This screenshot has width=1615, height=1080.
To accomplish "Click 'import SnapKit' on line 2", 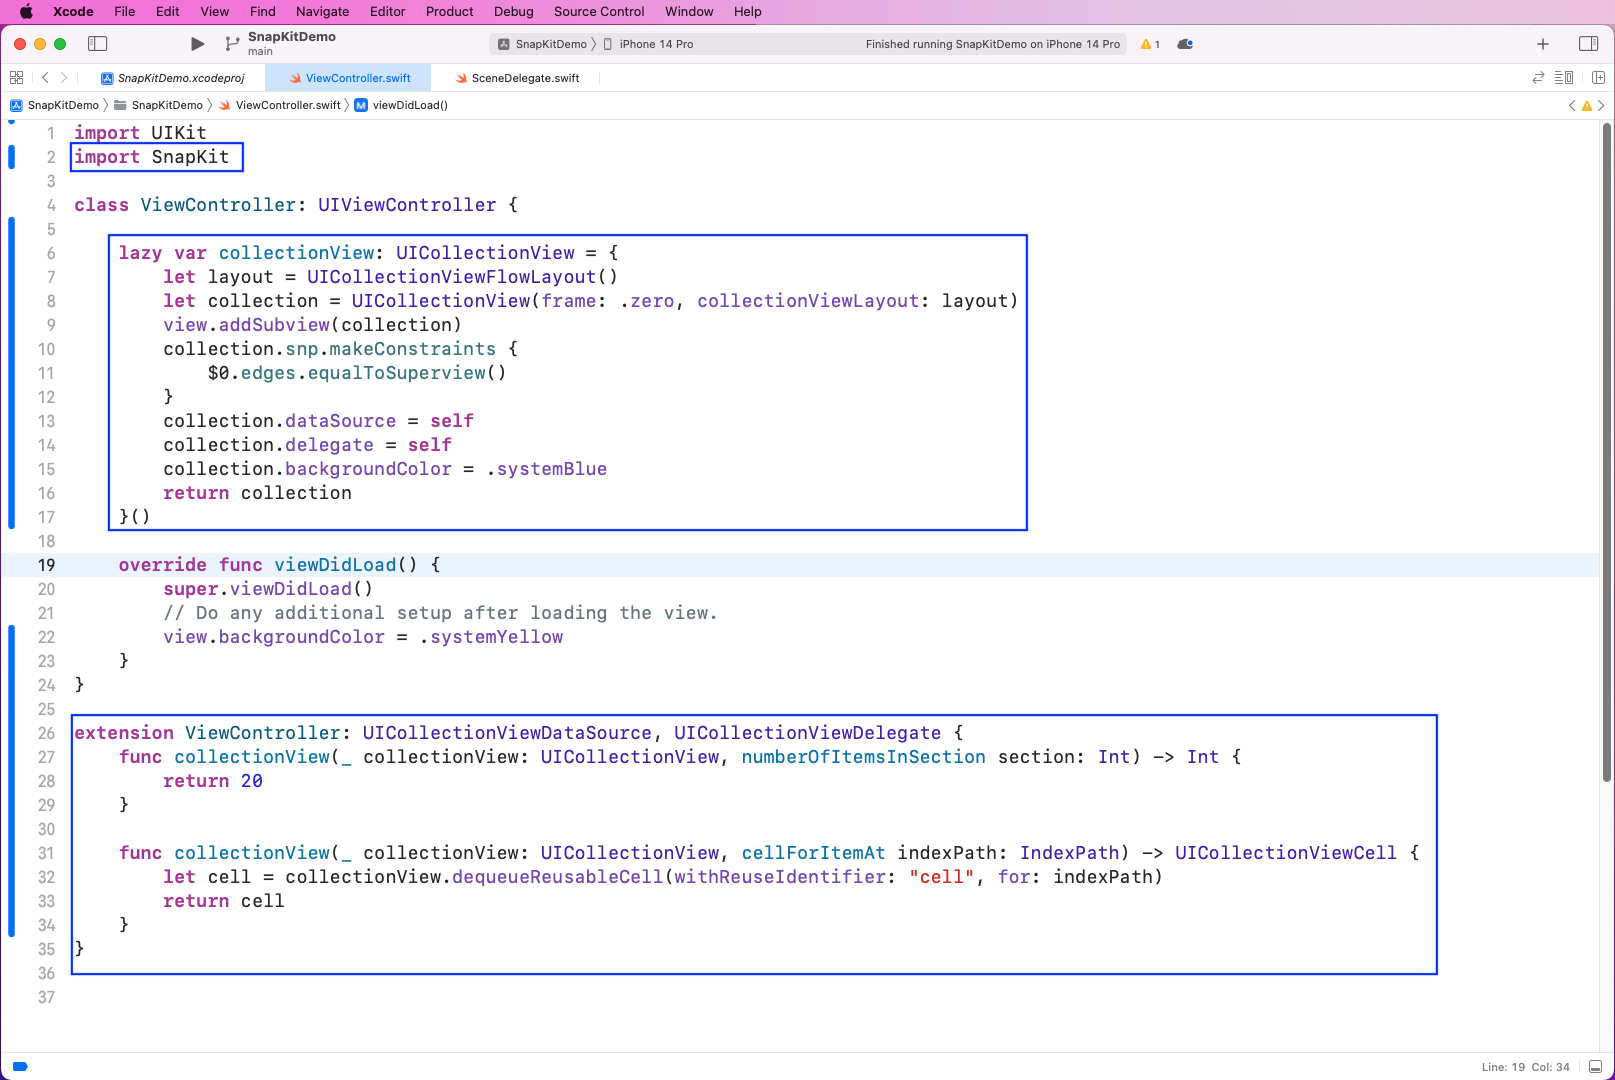I will point(152,157).
